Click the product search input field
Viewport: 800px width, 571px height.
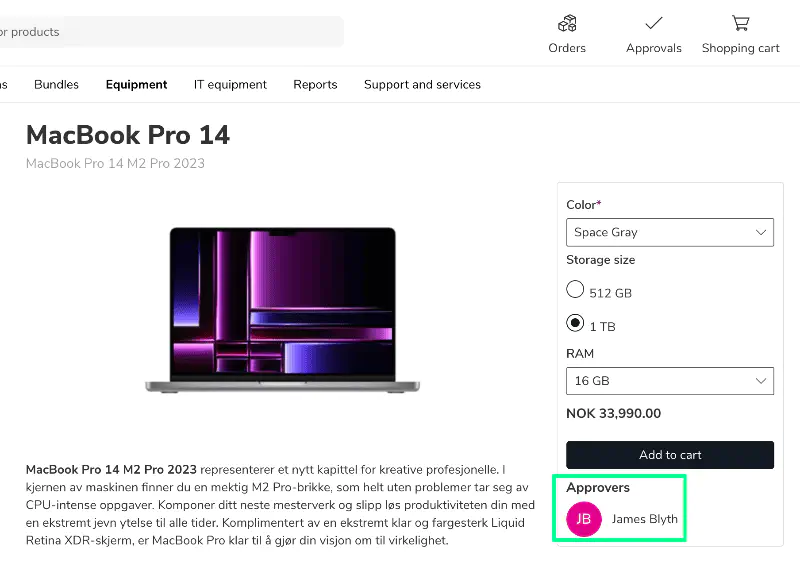170,32
